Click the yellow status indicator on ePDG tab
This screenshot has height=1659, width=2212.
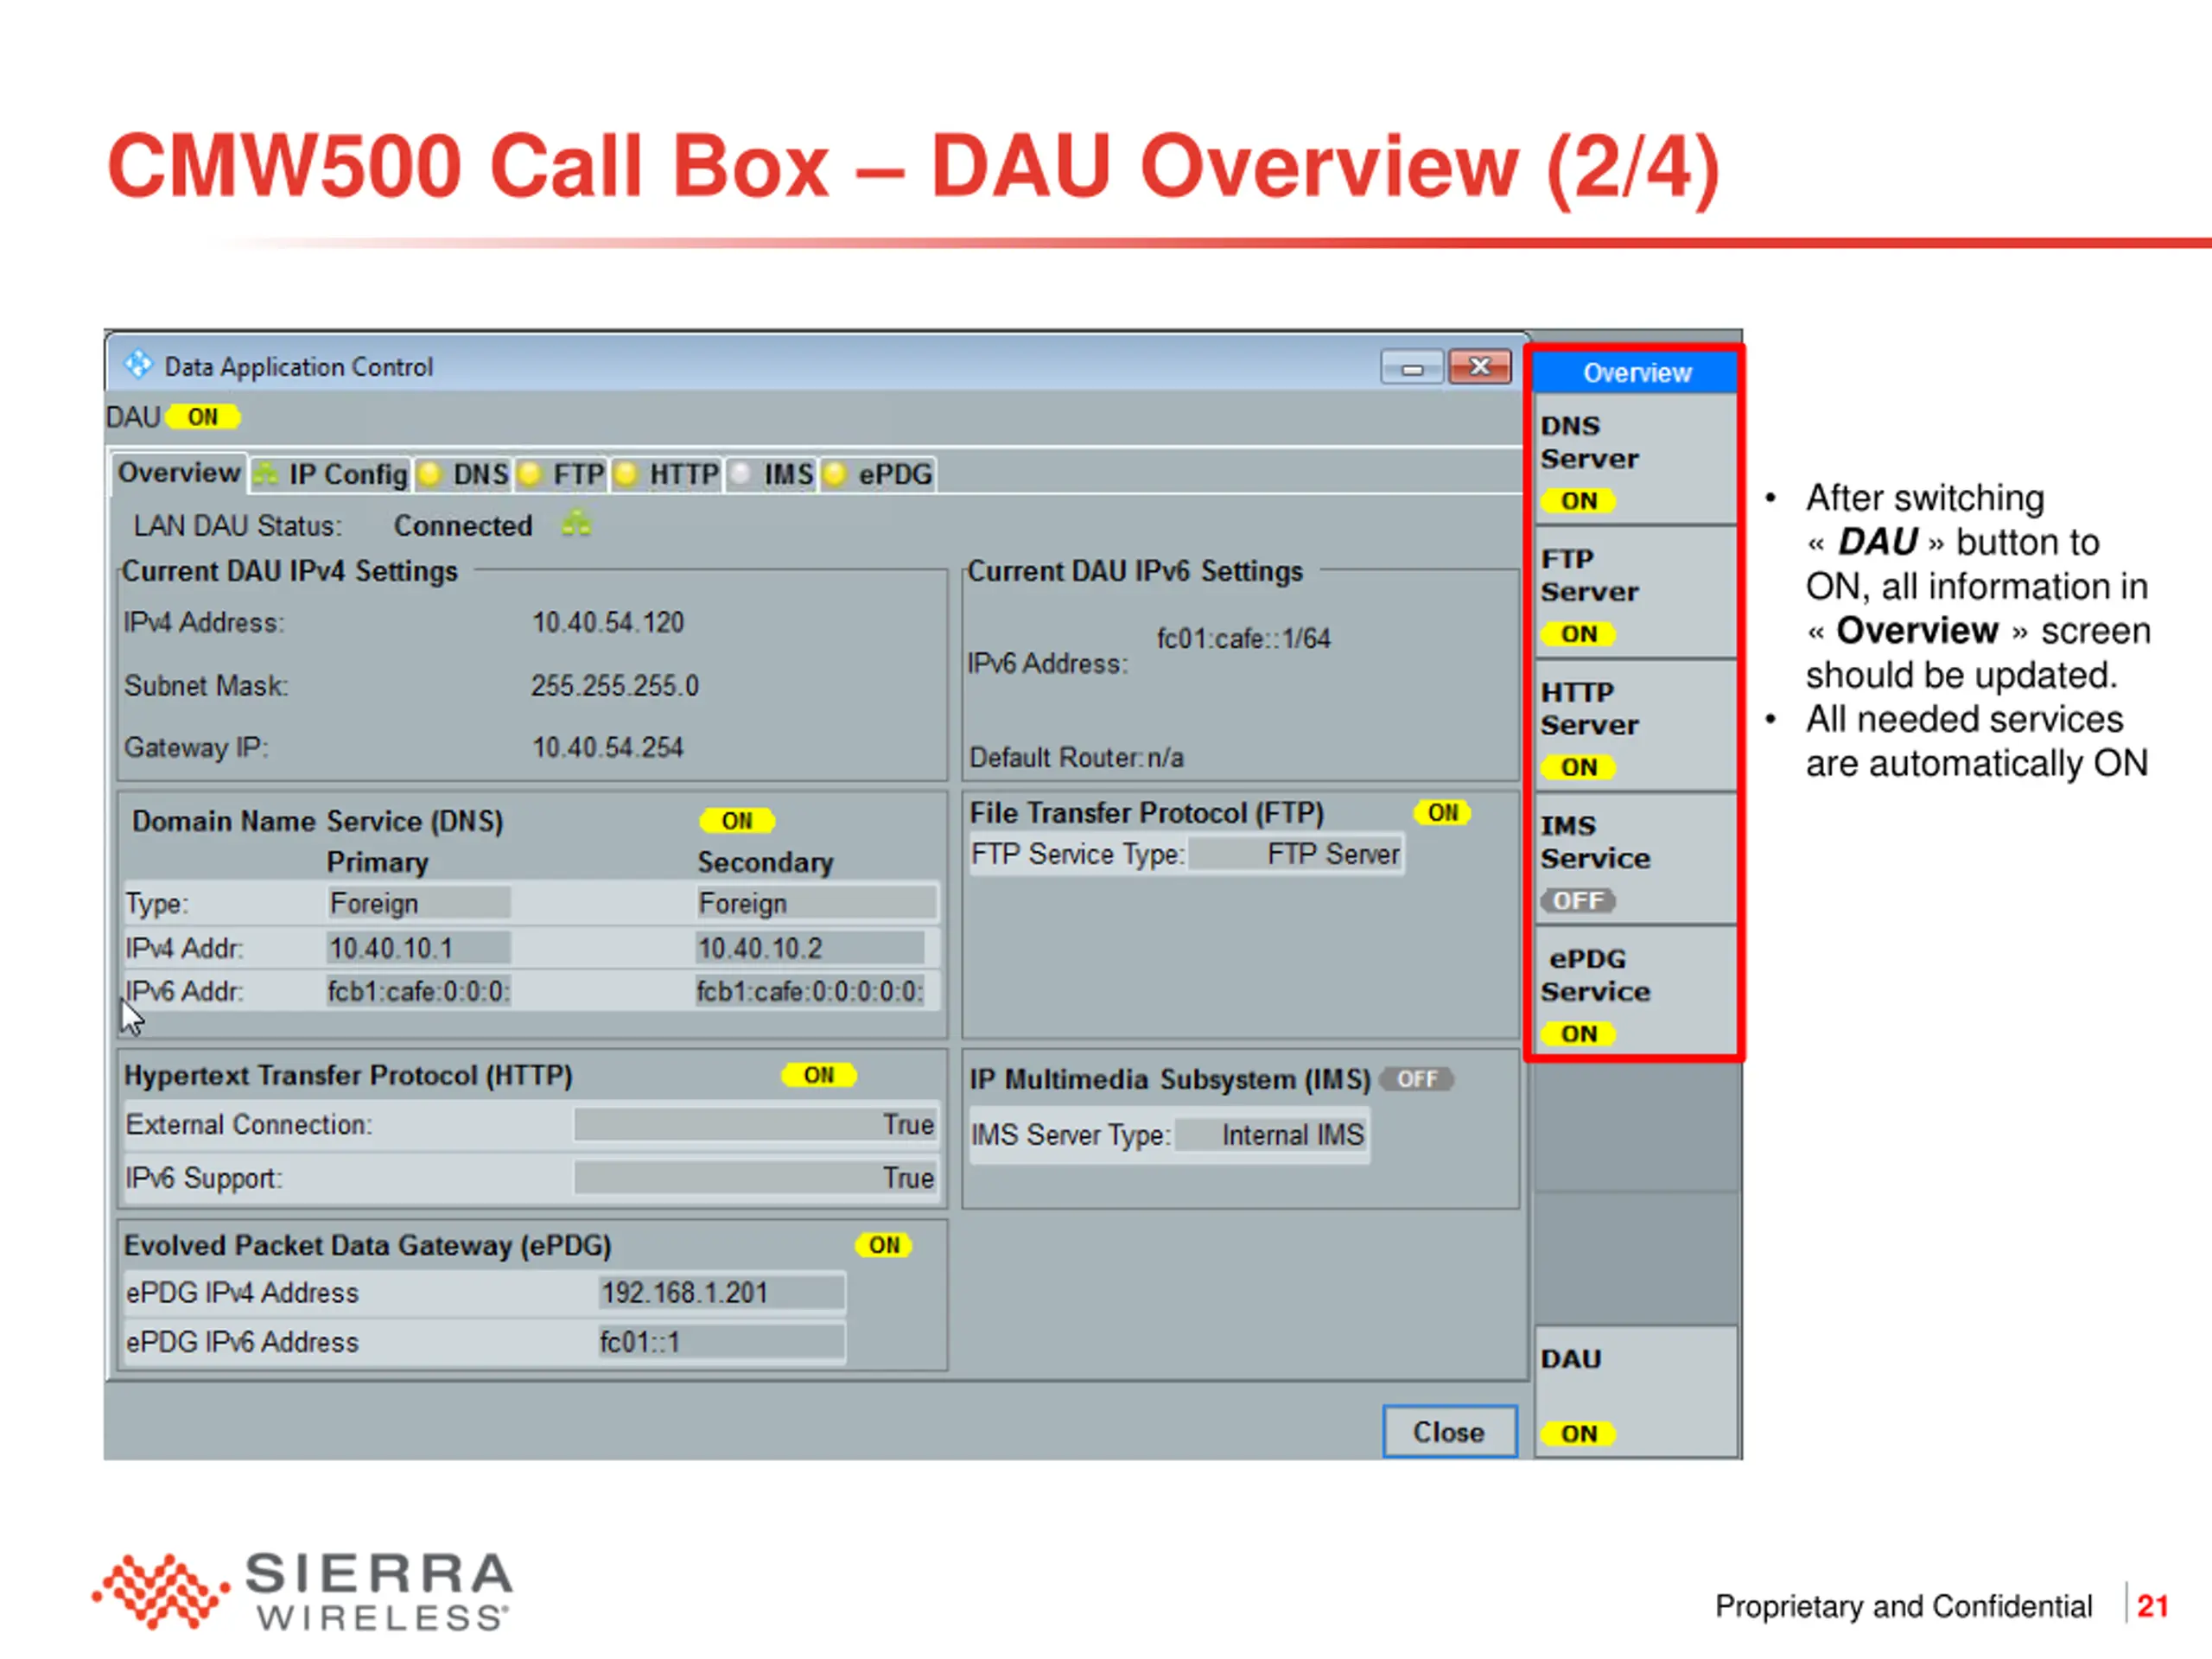(x=835, y=474)
